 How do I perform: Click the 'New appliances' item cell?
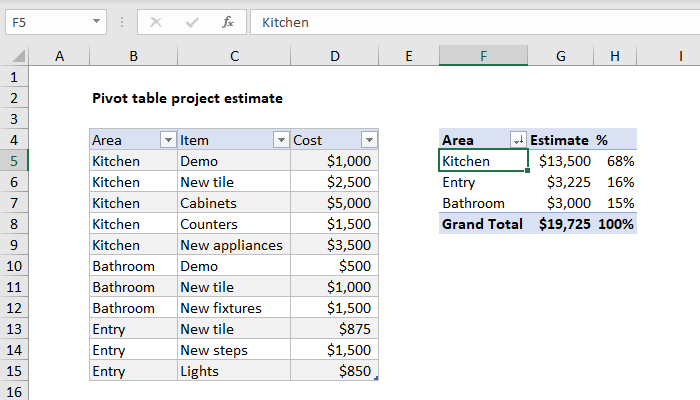(x=234, y=245)
